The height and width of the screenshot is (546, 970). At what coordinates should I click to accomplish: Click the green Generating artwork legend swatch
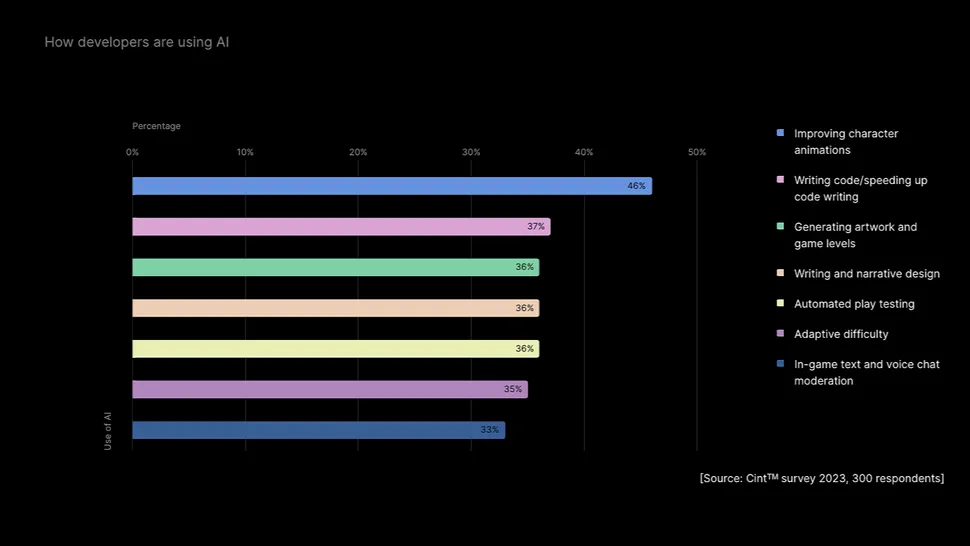(780, 226)
